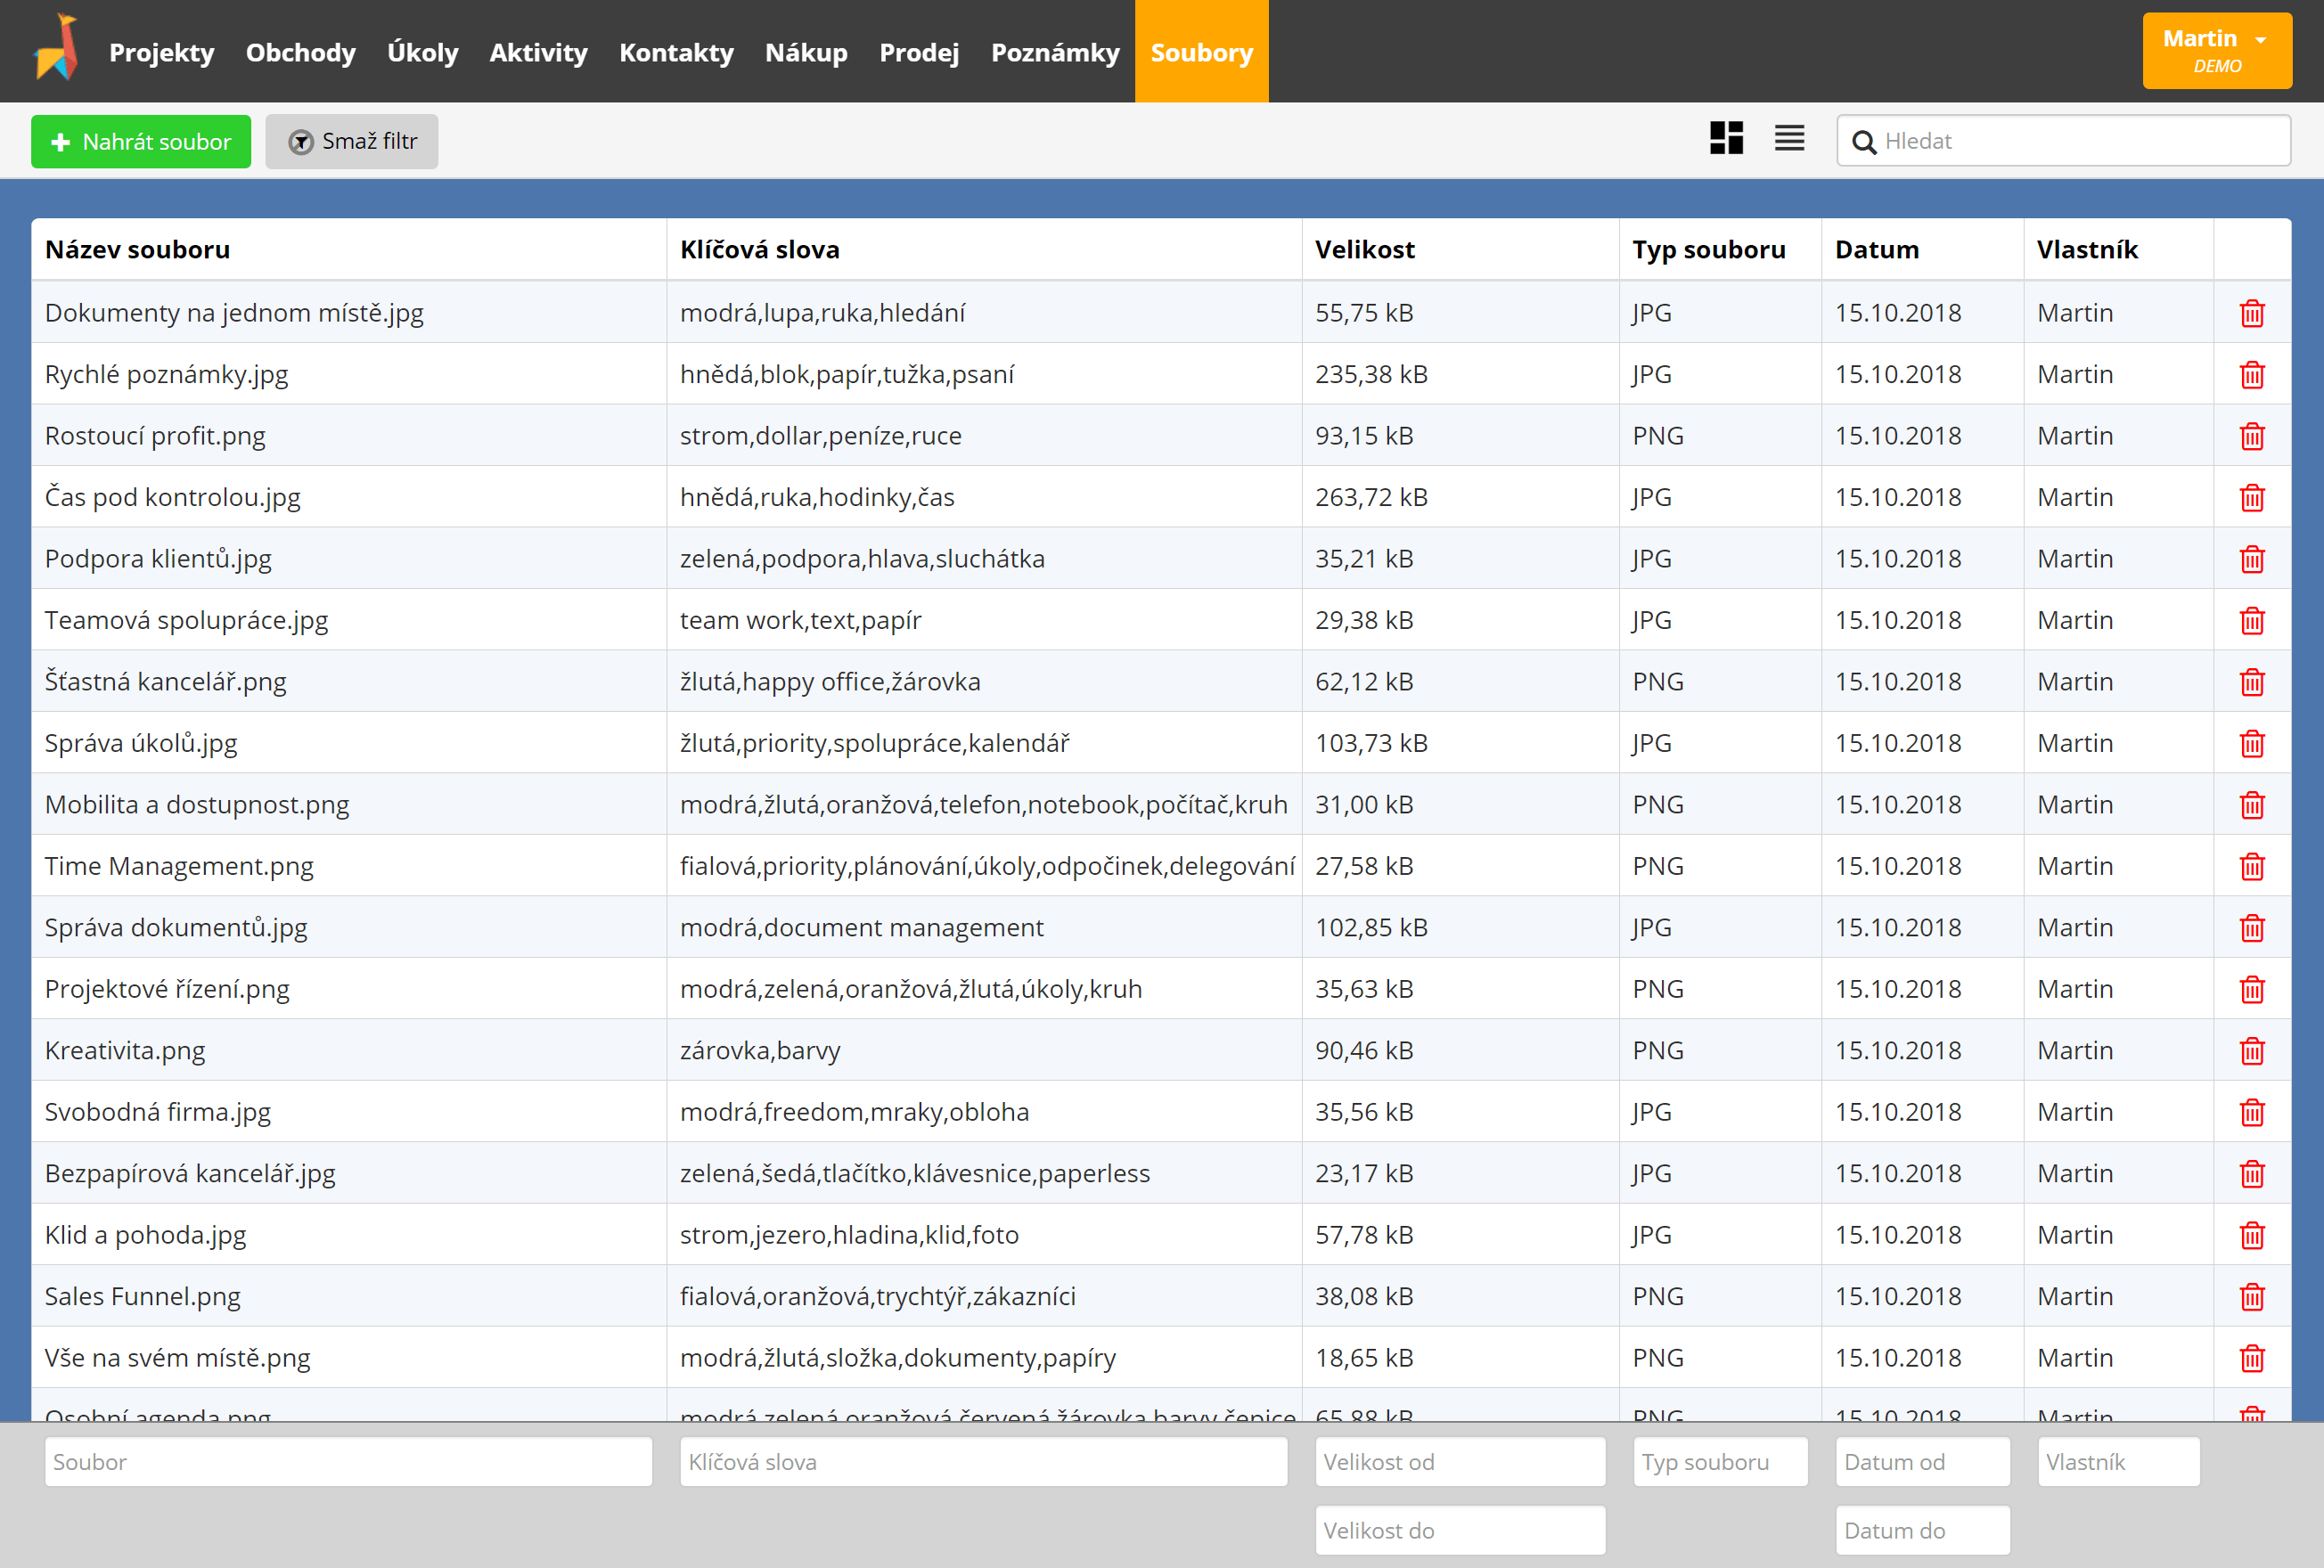
Task: Select the active Soubory tab
Action: click(1201, 51)
